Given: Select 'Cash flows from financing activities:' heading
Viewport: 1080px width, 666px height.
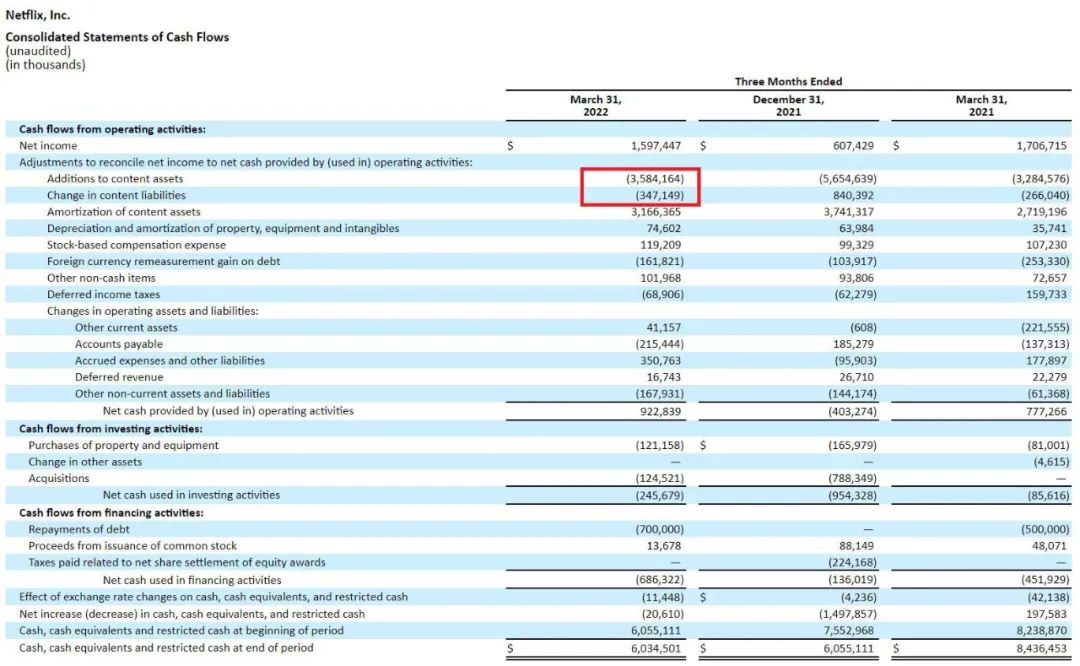Looking at the screenshot, I should pyautogui.click(x=112, y=513).
